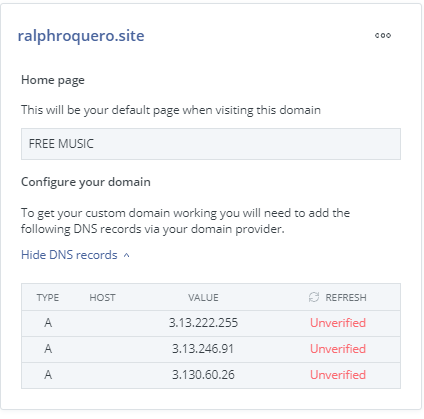
Task: Select IP value 3.13.222.255
Action: pyautogui.click(x=203, y=323)
